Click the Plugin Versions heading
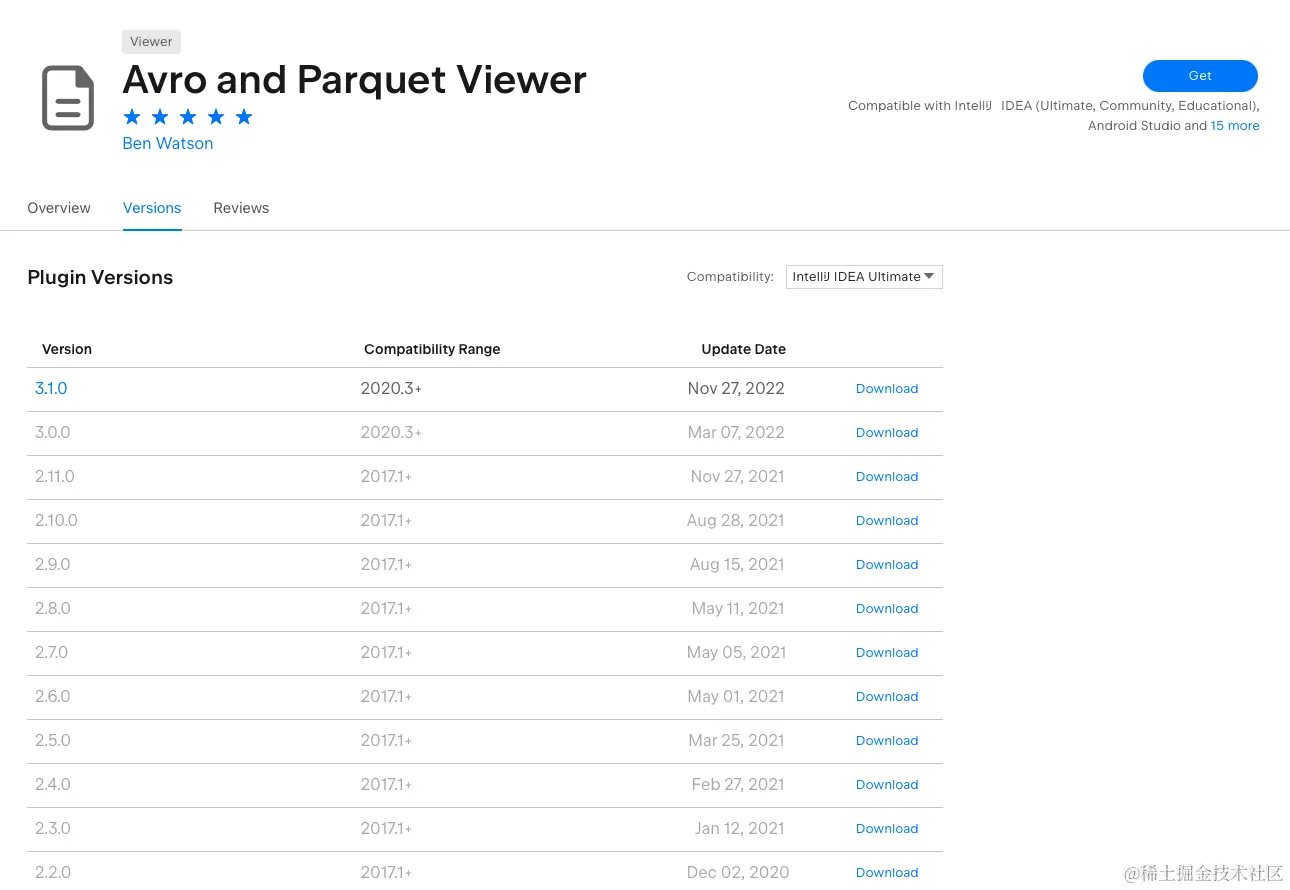This screenshot has height=890, width=1290. click(x=100, y=278)
